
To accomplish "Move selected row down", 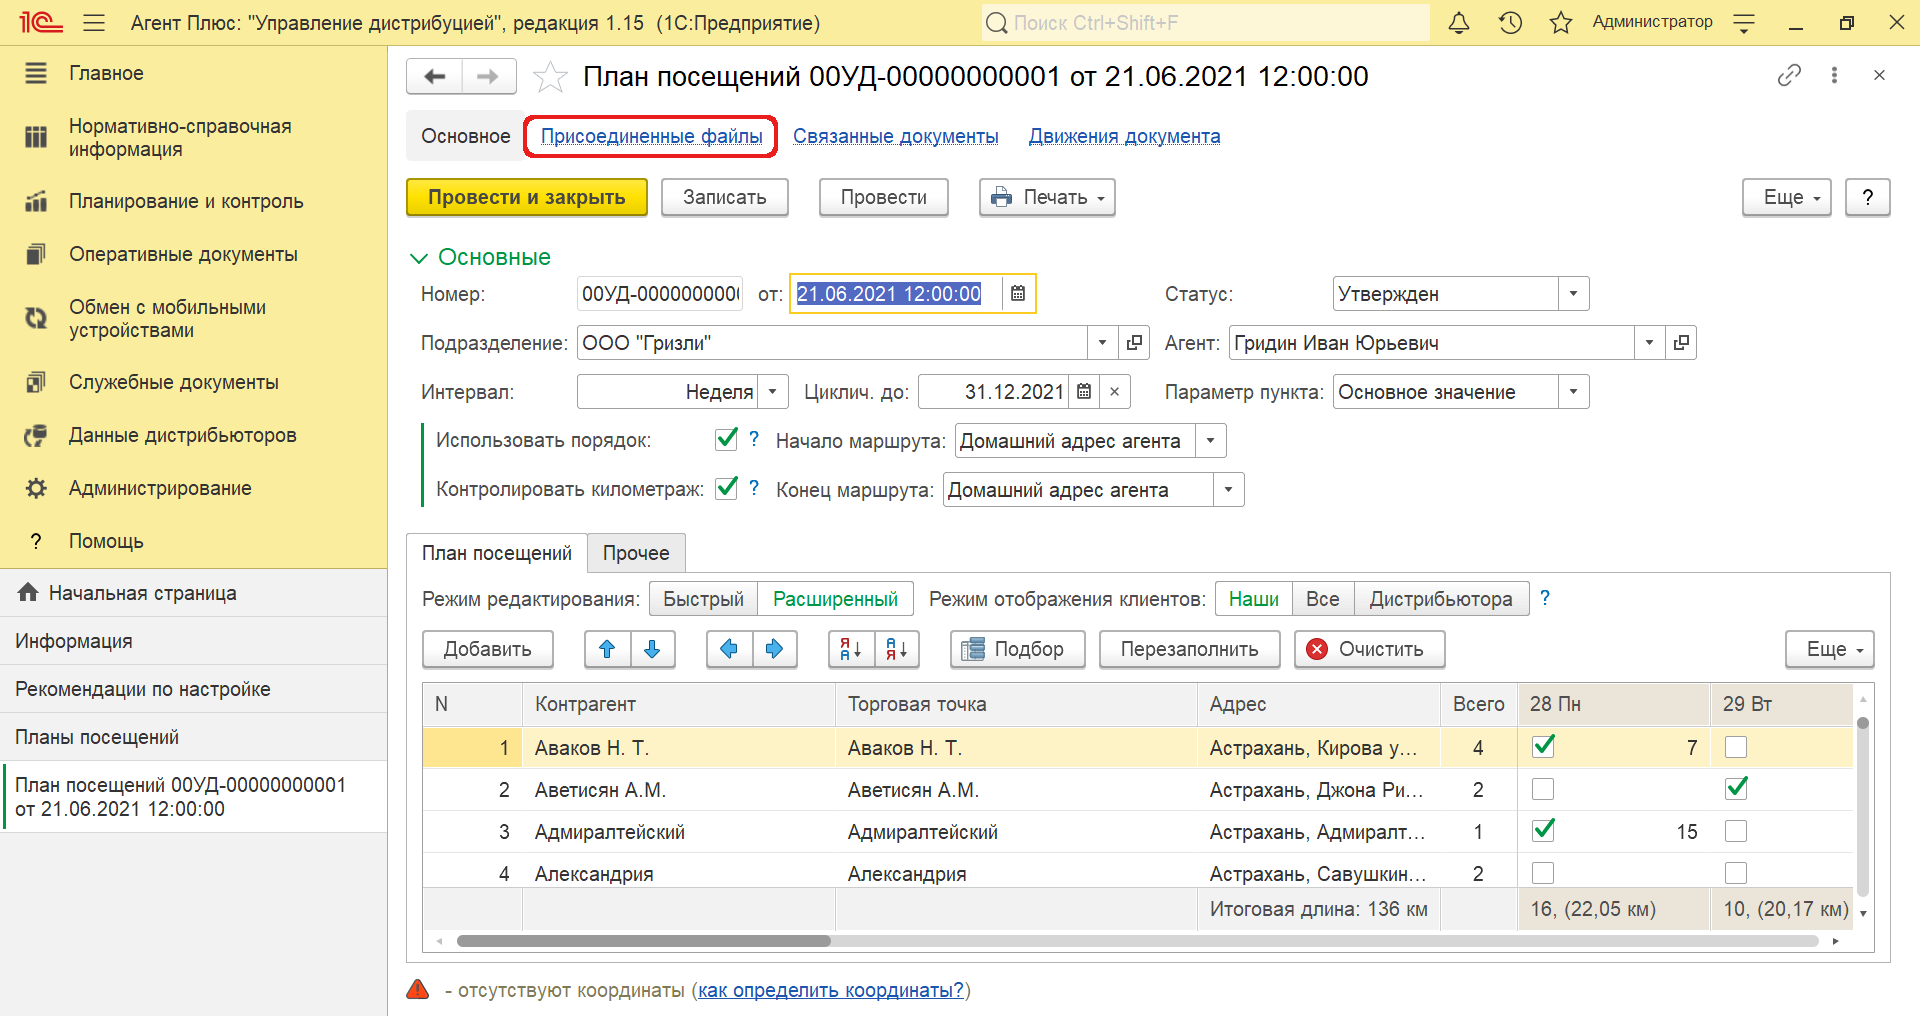I will [x=652, y=649].
